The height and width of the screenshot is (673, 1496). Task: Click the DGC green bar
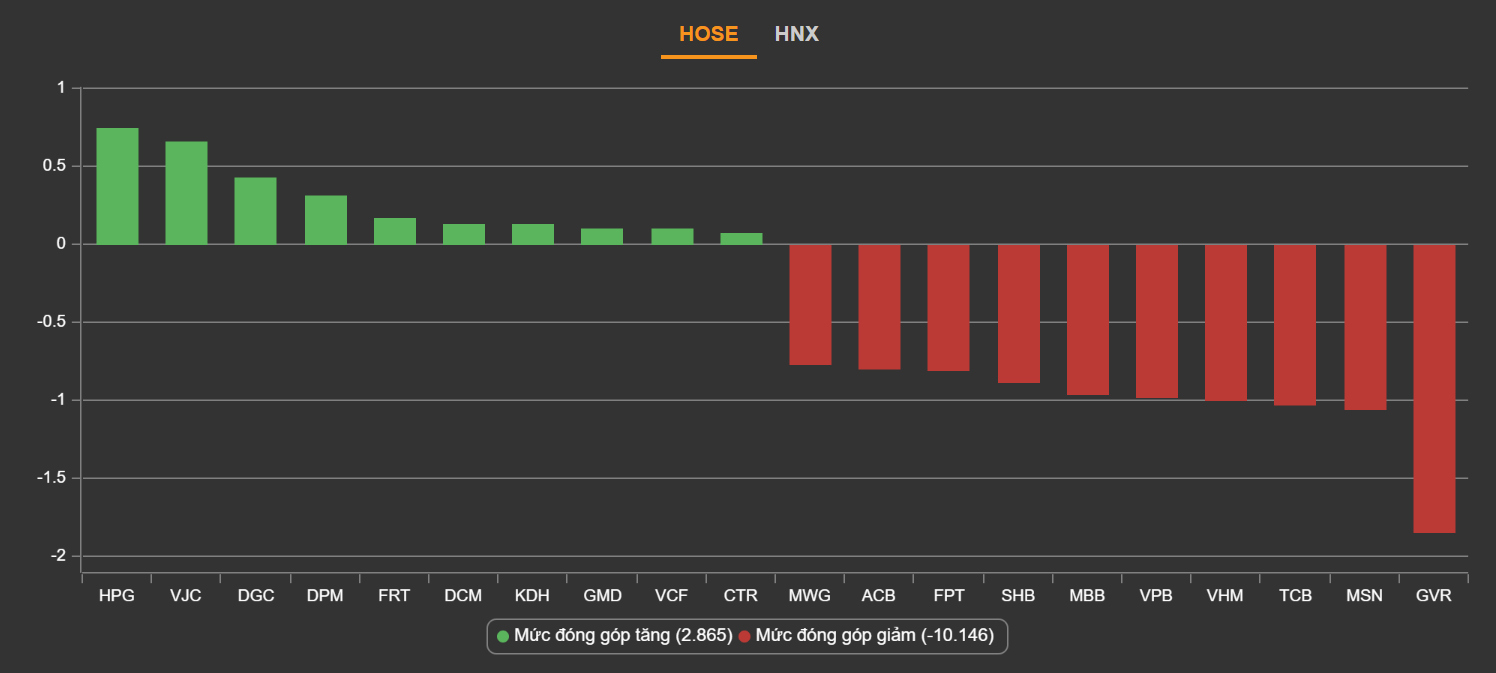pos(255,211)
